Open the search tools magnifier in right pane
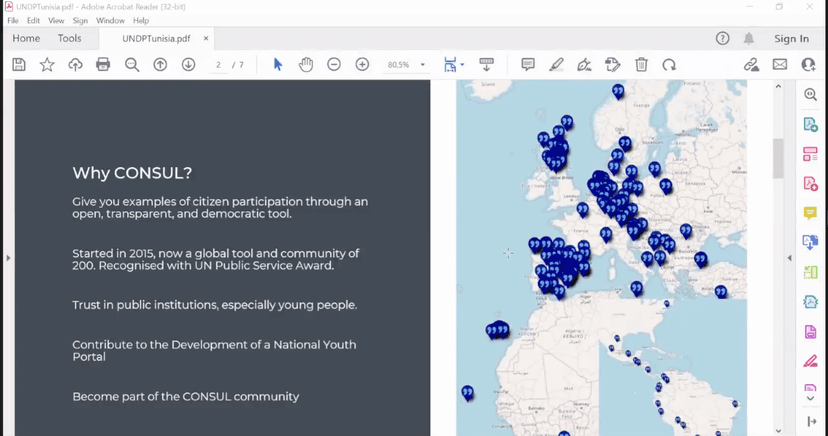The width and height of the screenshot is (828, 436). click(x=811, y=94)
